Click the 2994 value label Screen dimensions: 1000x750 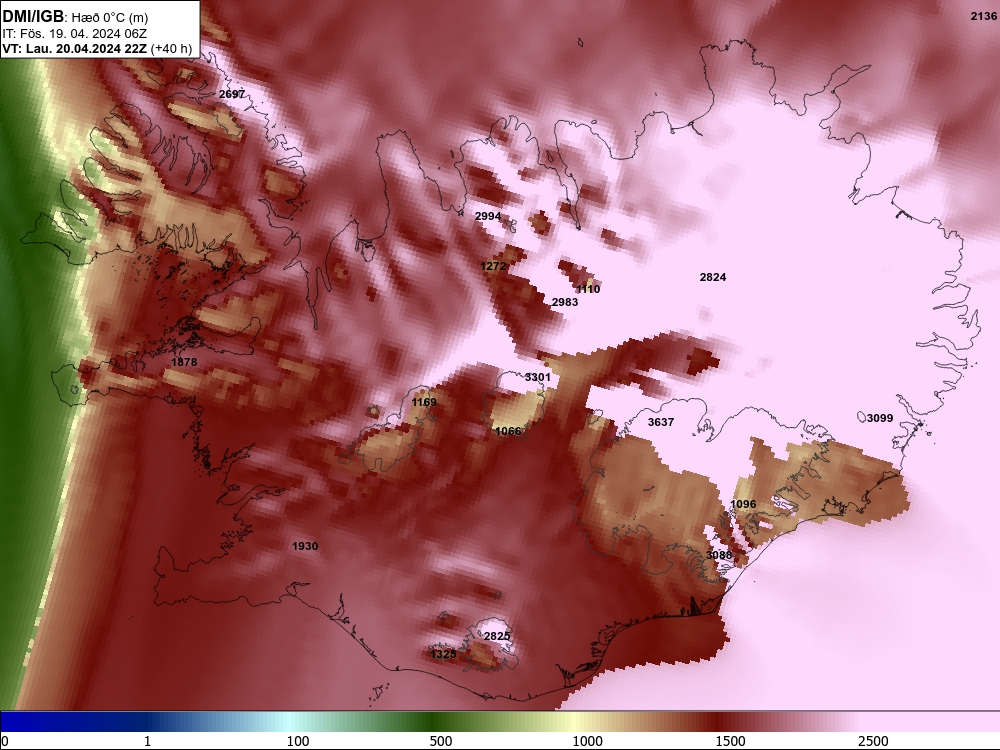[x=488, y=216]
